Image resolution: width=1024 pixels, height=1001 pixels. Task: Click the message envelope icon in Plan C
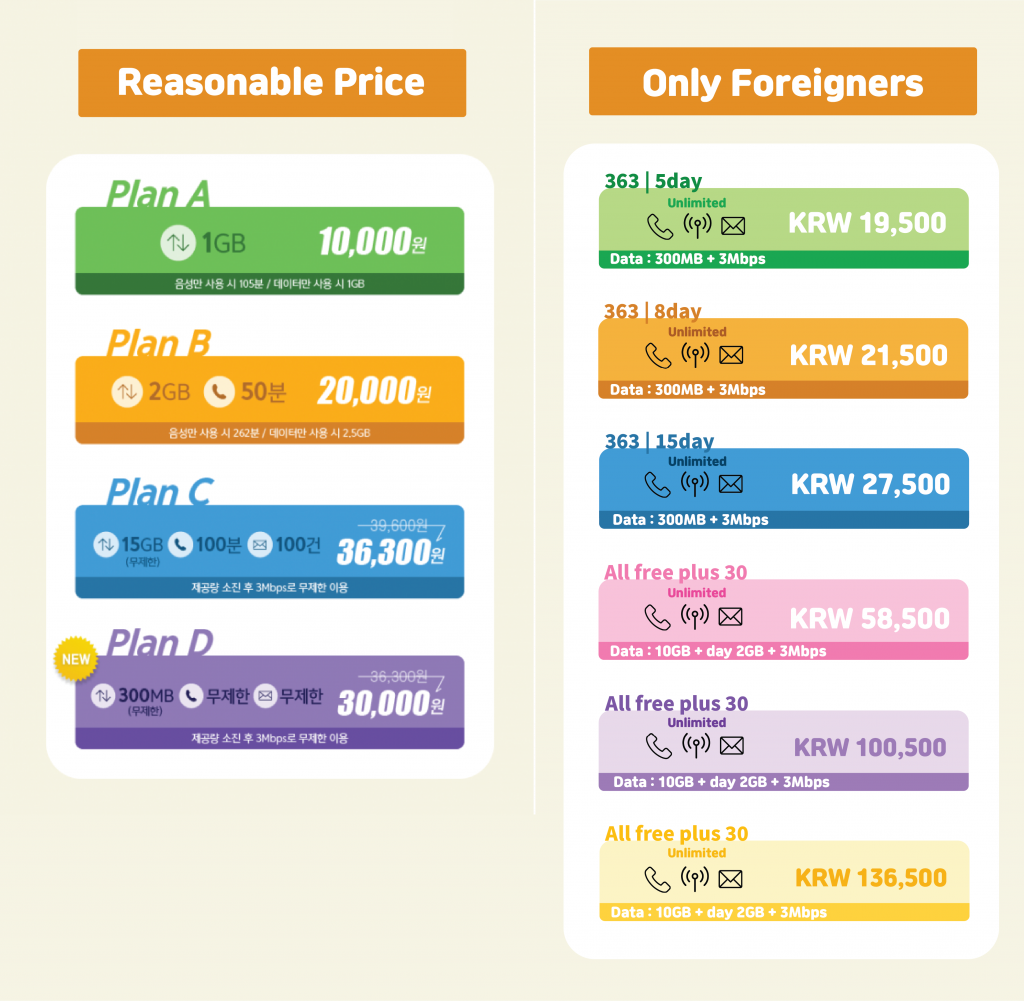click(259, 545)
